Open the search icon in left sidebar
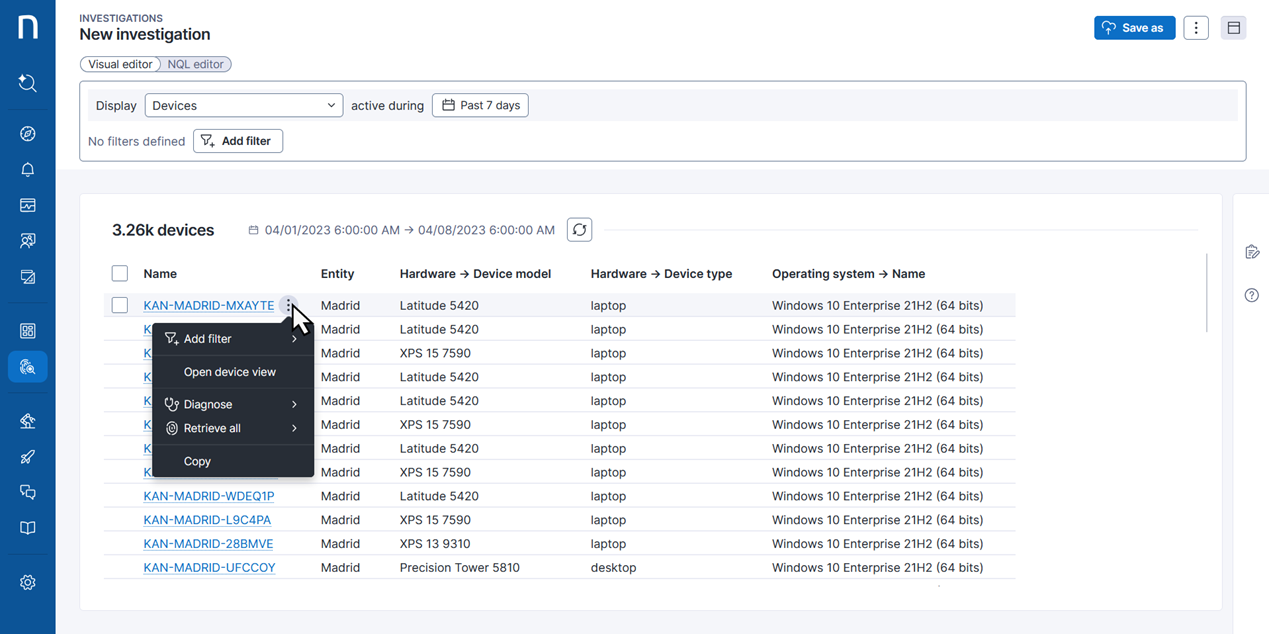Screen dimensions: 1269x634 [x=27, y=83]
